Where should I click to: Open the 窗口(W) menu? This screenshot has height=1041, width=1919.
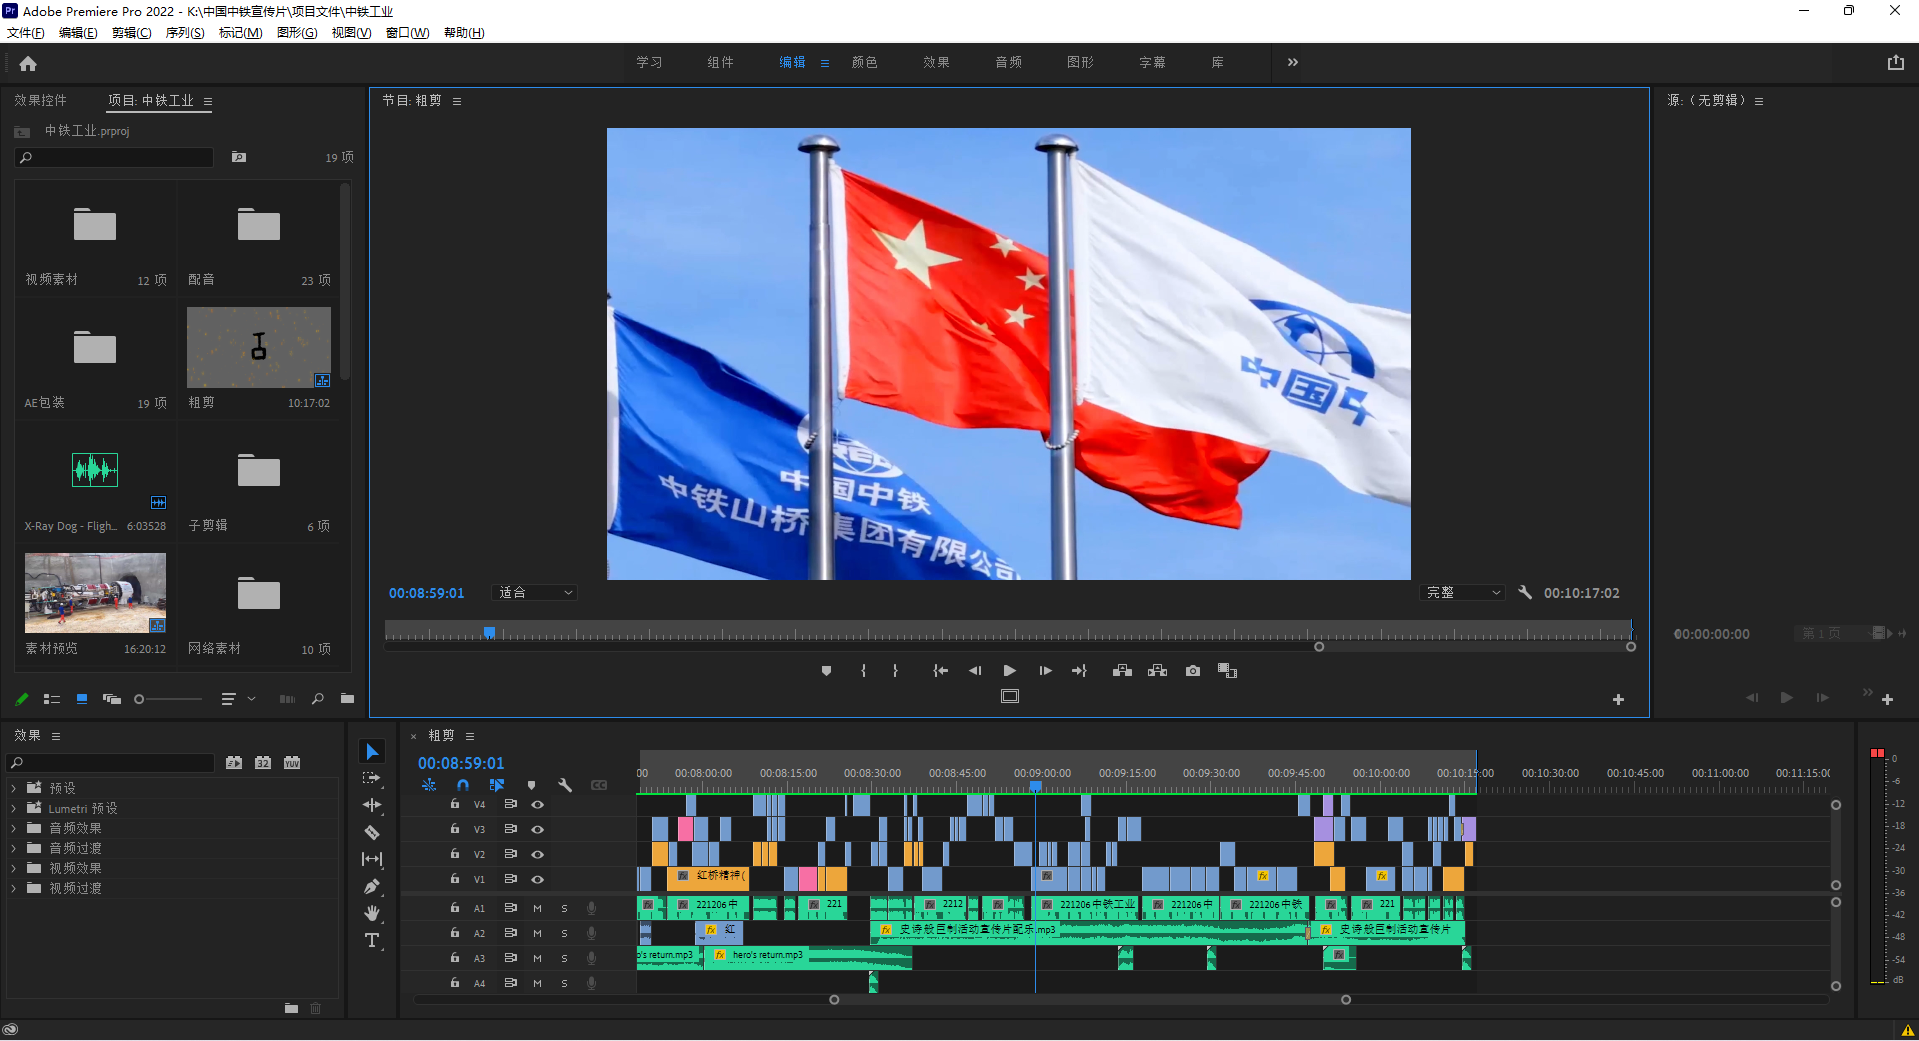407,33
